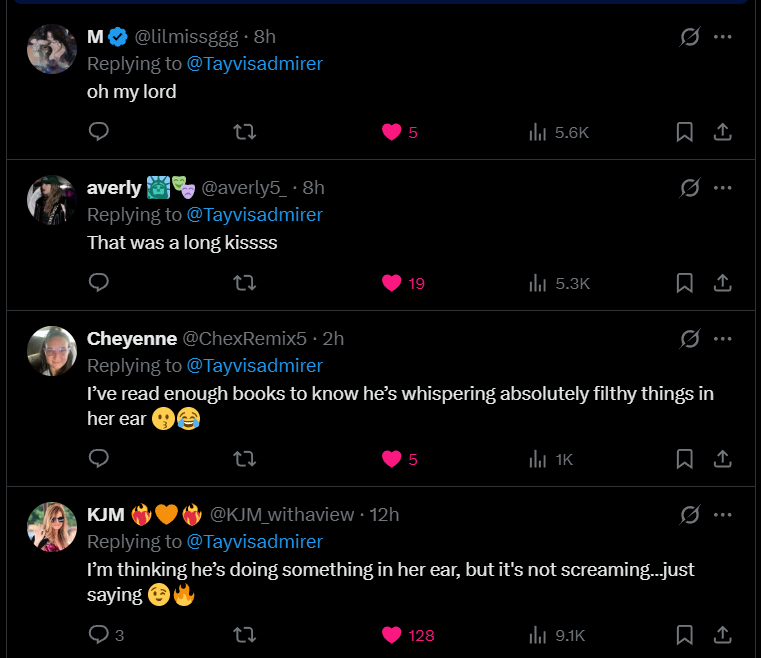Reply to KJM's tweet with 3 replies
761x658 pixels.
99,634
